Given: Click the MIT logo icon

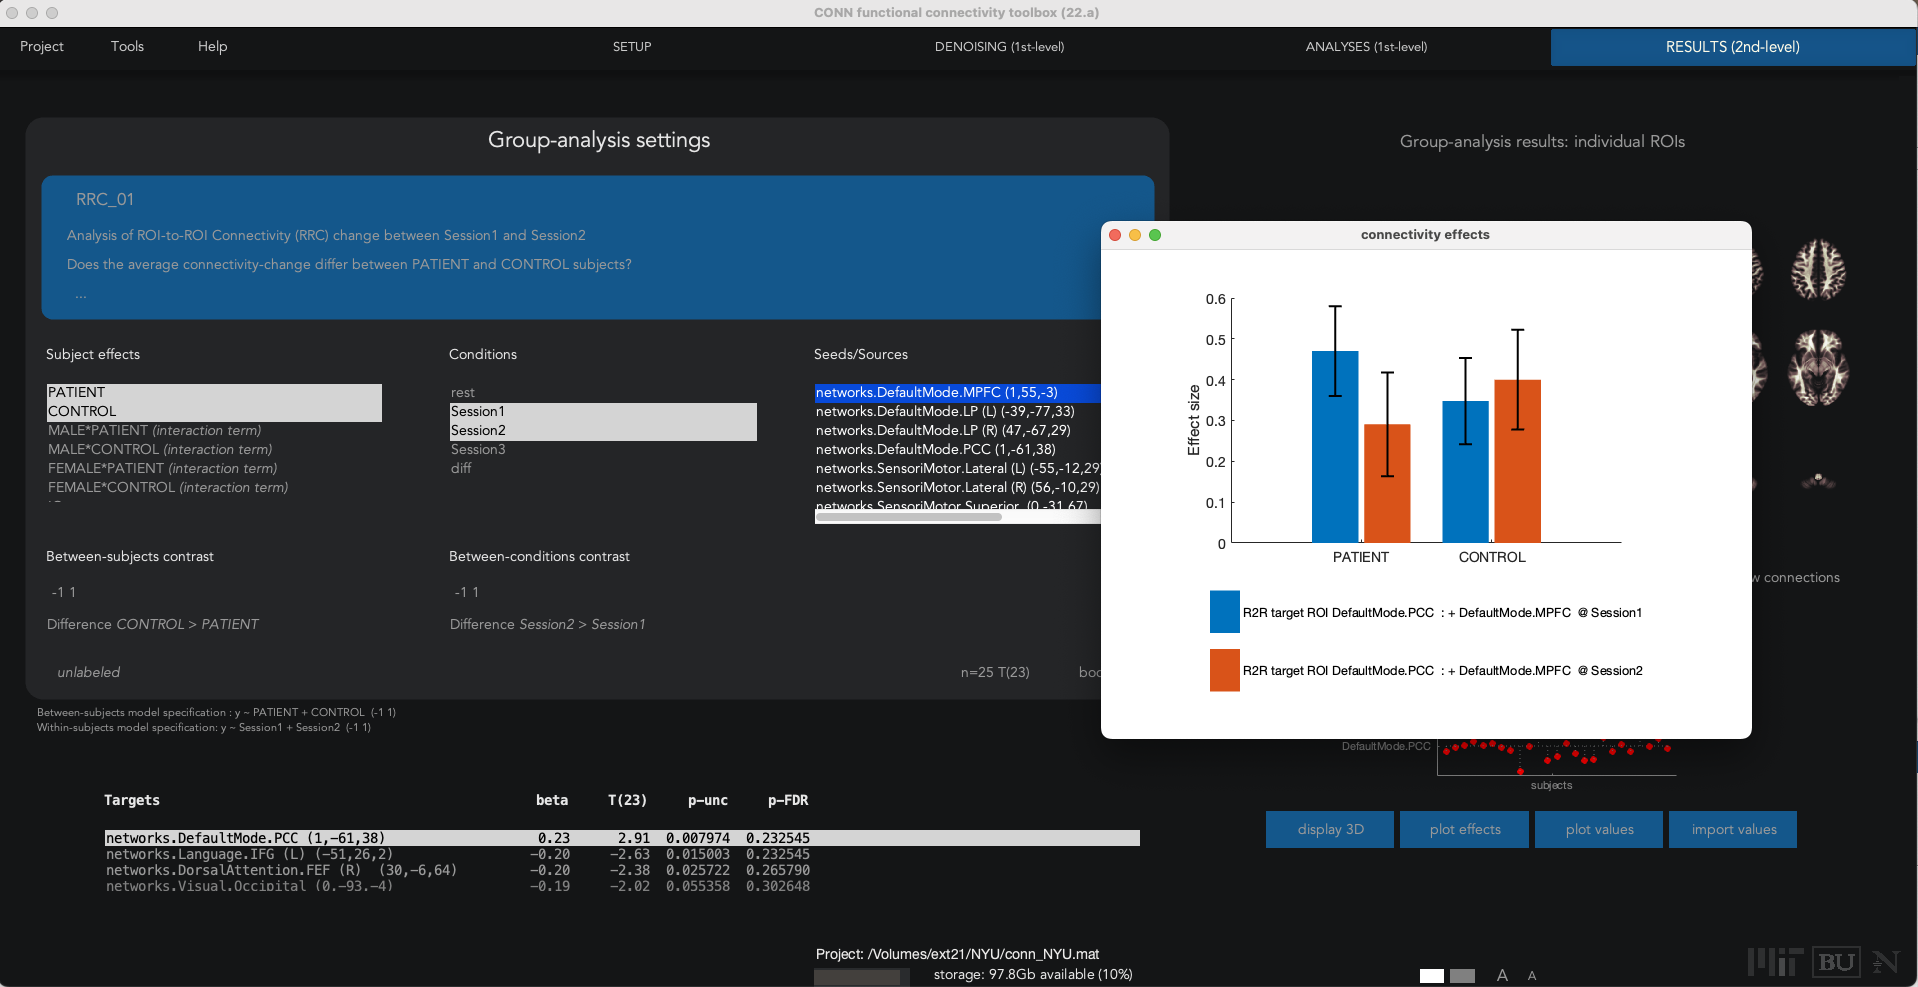Looking at the screenshot, I should click(x=1775, y=962).
